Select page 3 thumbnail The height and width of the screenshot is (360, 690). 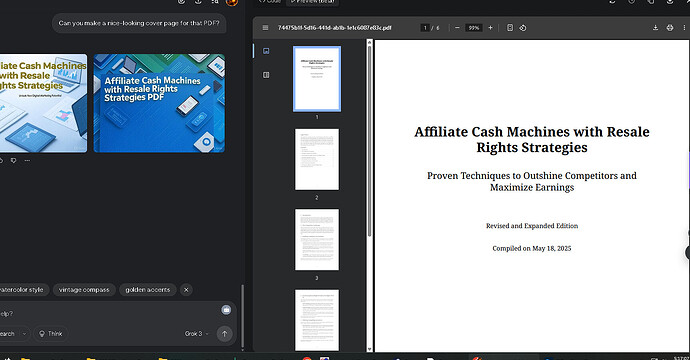point(317,240)
